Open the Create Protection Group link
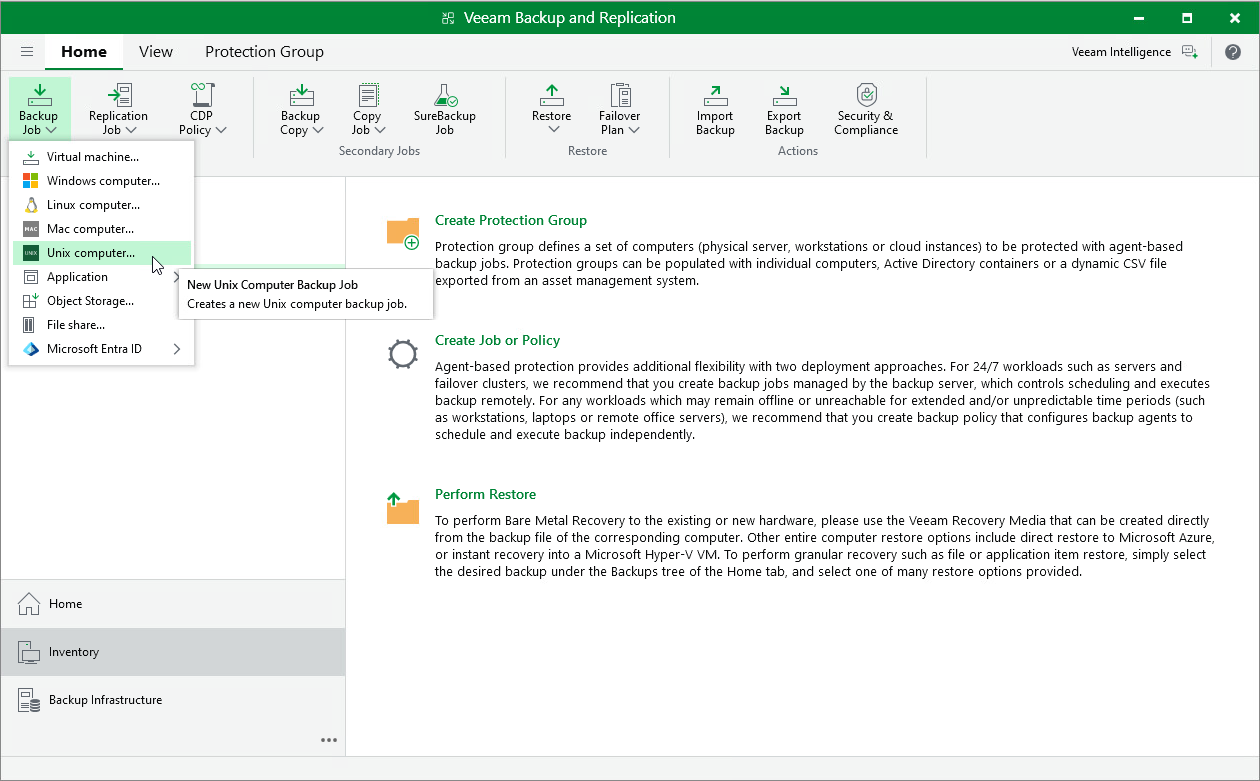1260x781 pixels. 511,220
